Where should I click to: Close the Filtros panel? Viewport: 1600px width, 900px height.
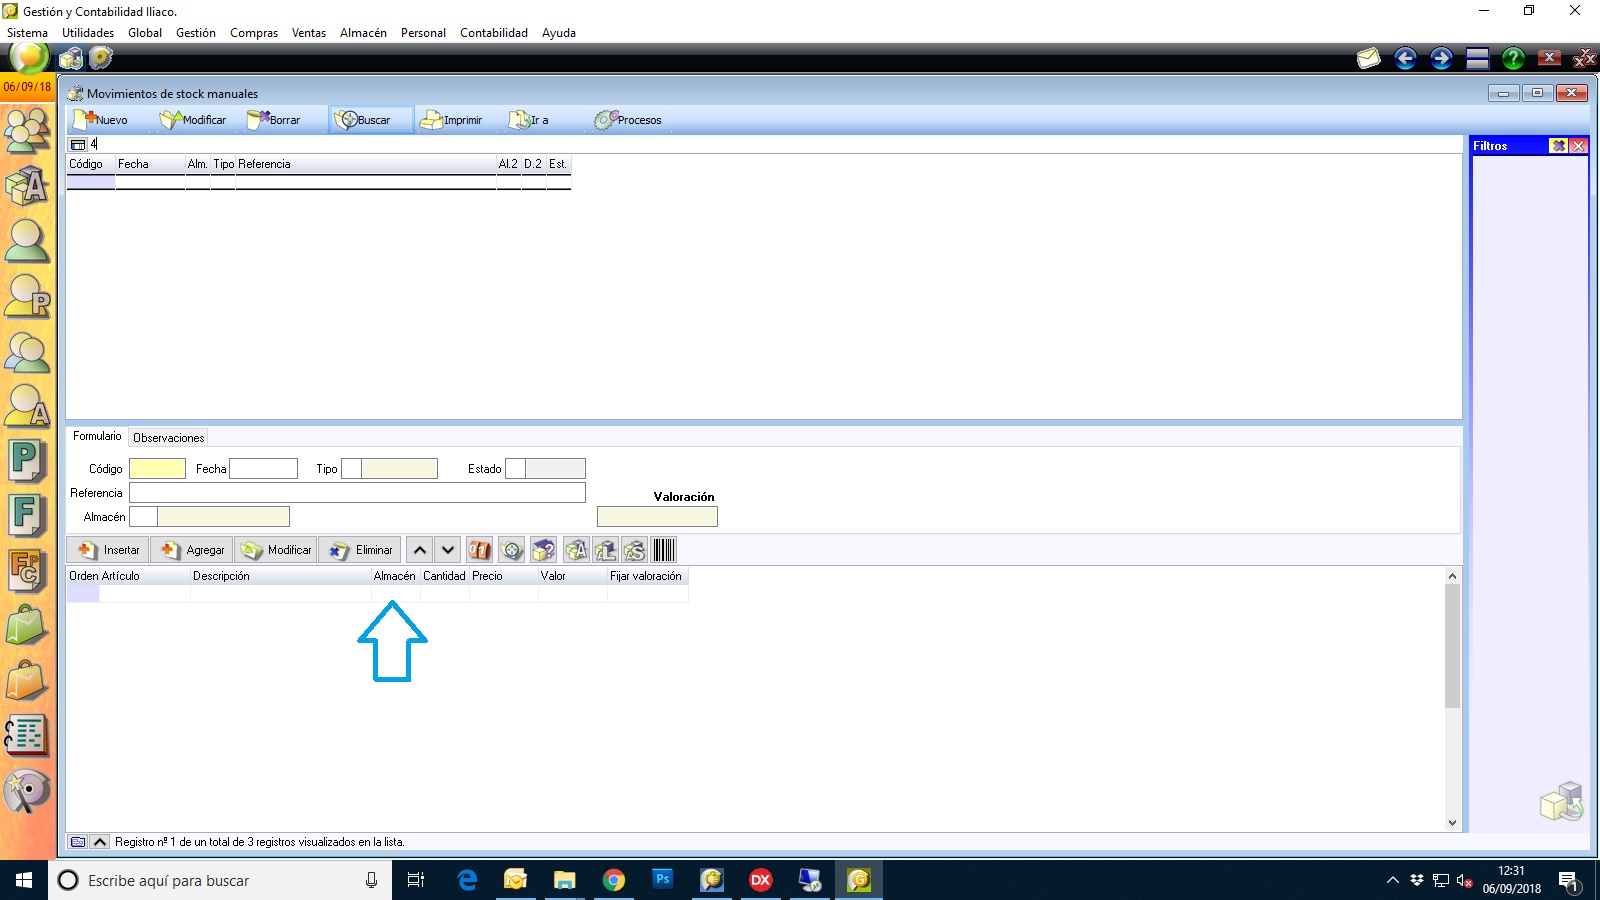pyautogui.click(x=1578, y=146)
